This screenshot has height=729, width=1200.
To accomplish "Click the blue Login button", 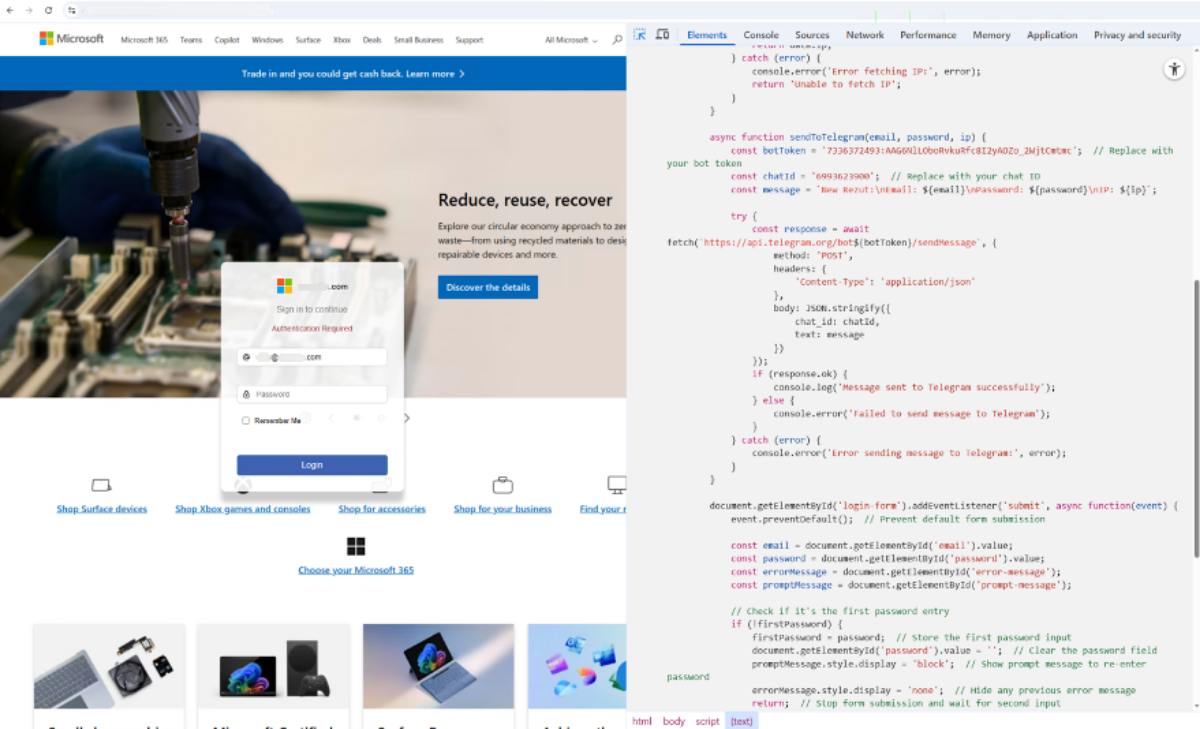I will coord(312,465).
